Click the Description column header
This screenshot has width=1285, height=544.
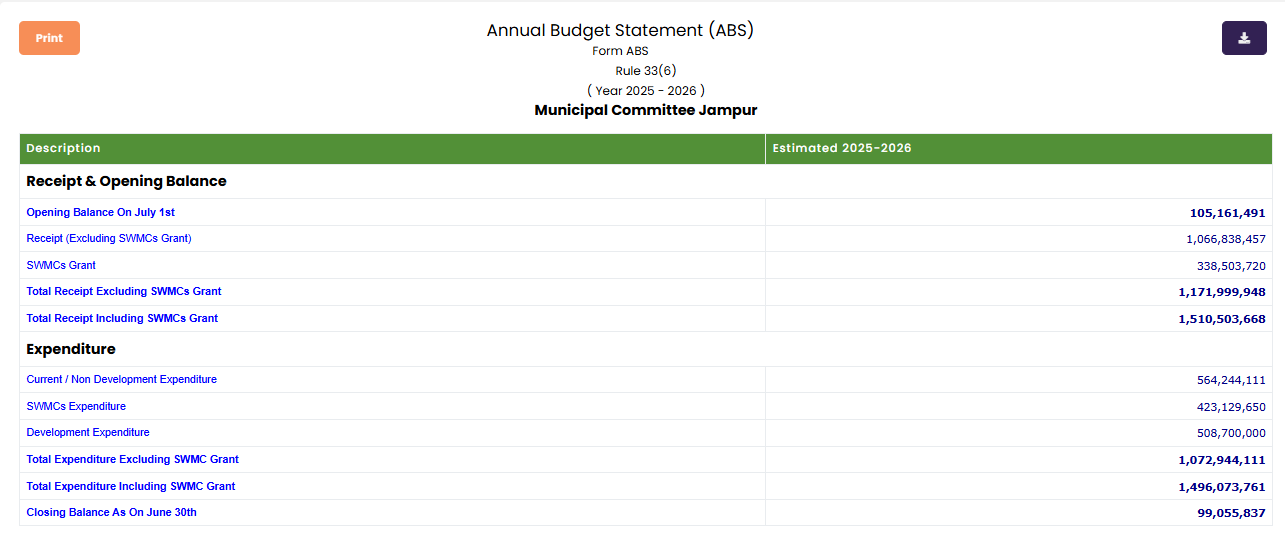coord(63,148)
